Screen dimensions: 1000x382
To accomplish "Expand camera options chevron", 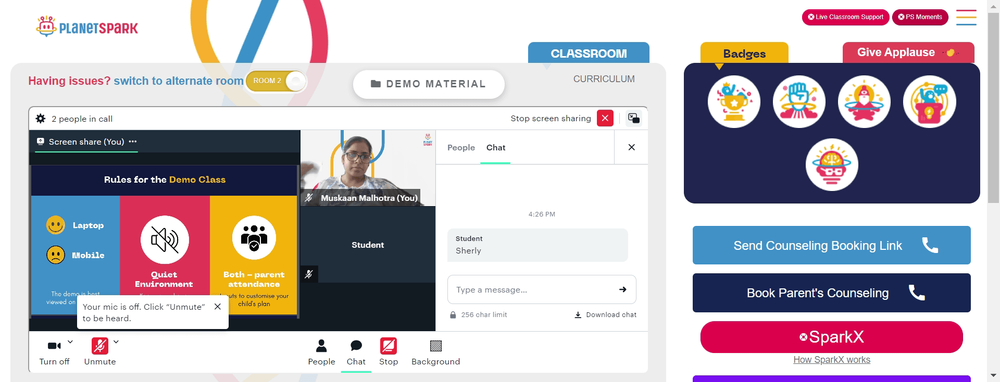I will coord(70,342).
